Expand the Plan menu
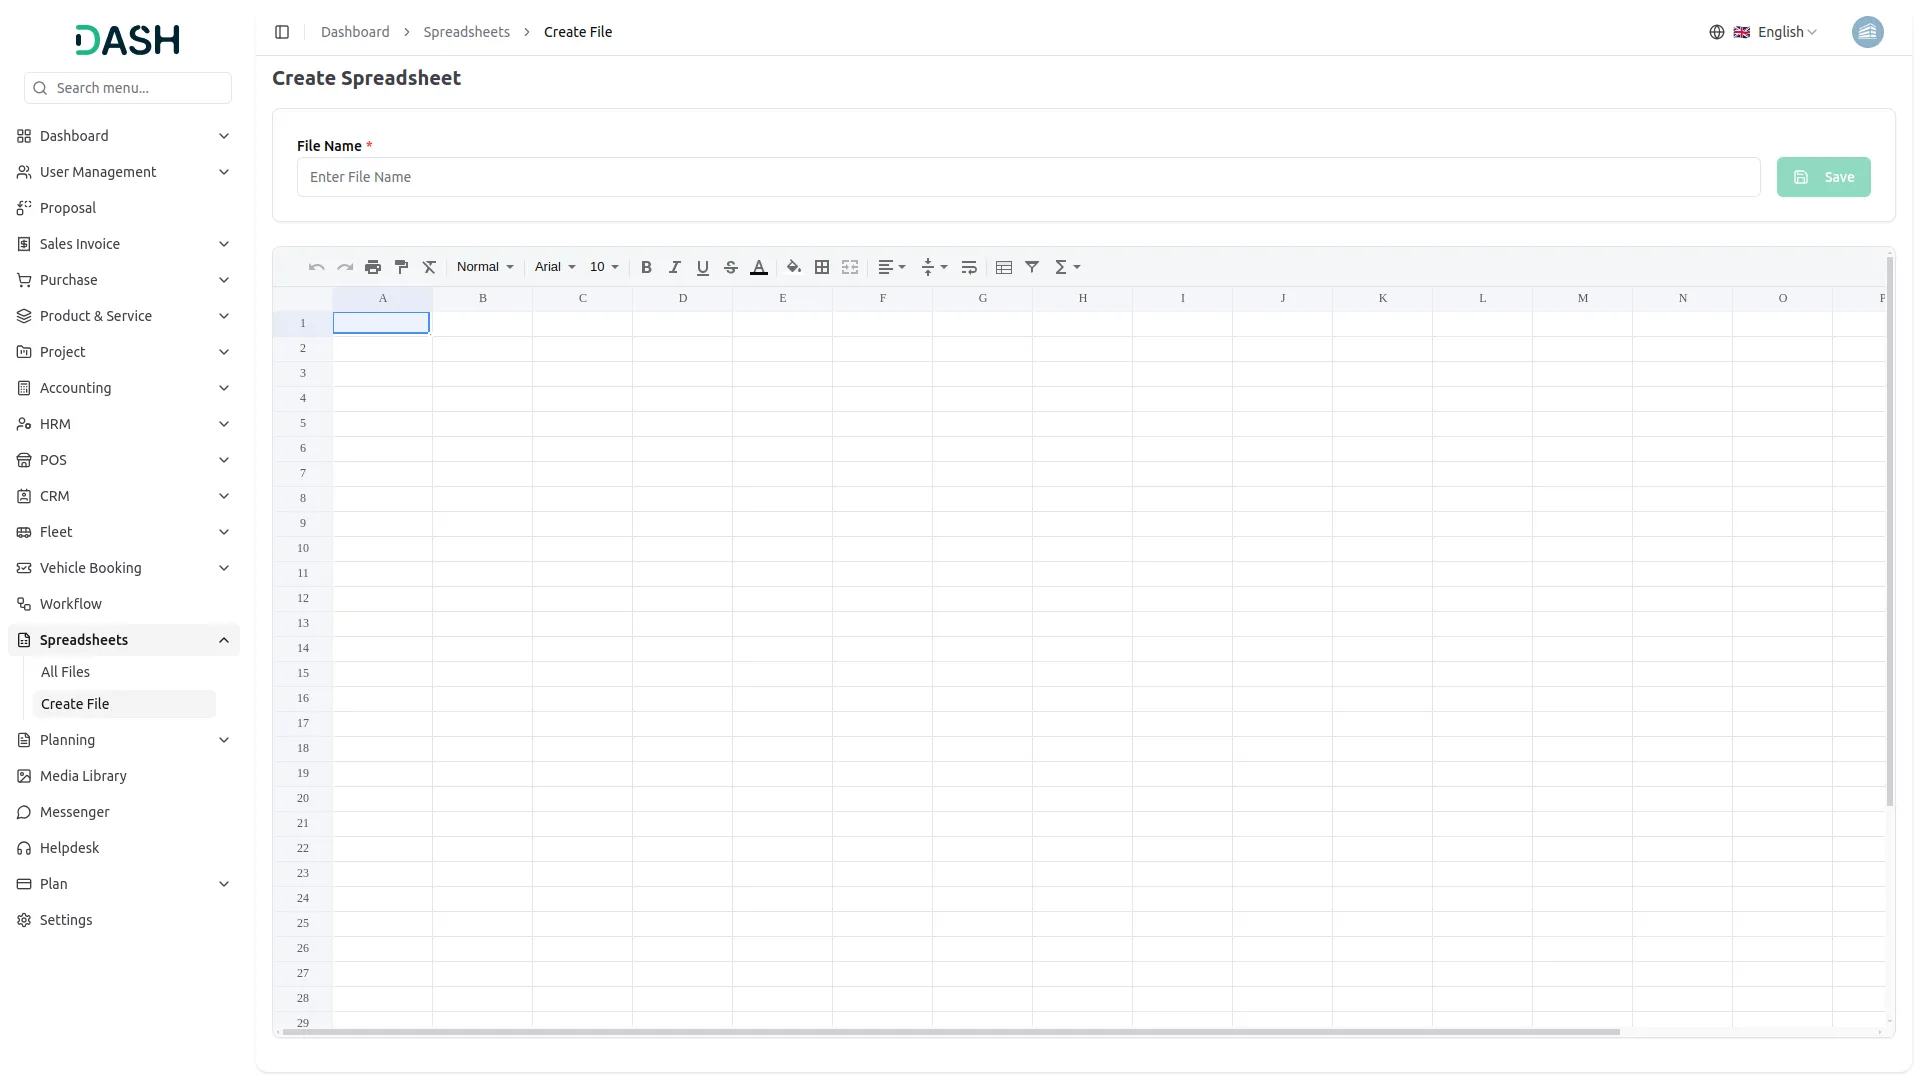The image size is (1920, 1080). [124, 884]
